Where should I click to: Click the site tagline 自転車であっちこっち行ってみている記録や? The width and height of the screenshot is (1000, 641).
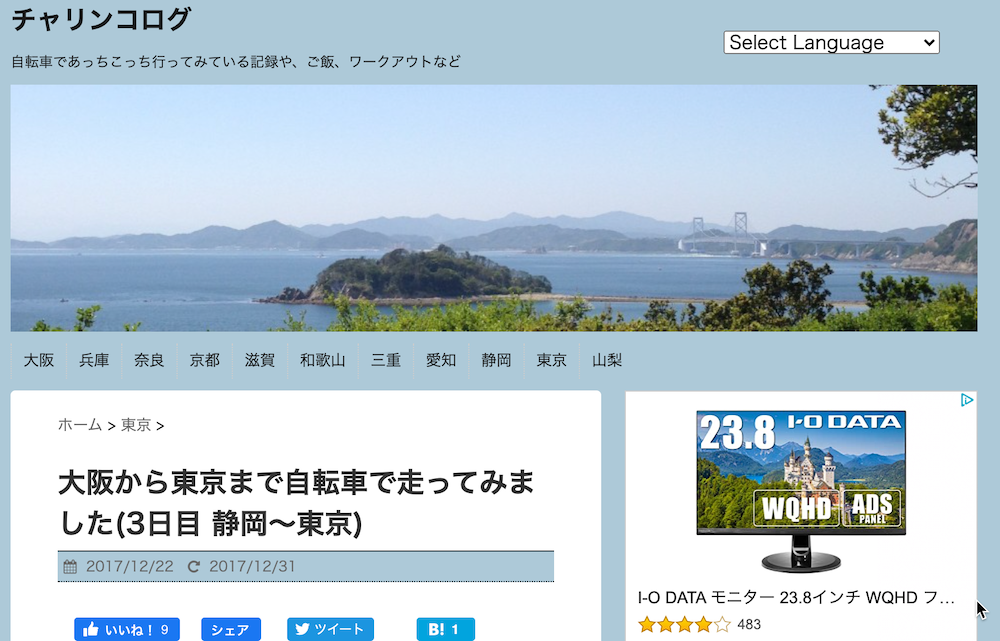(x=236, y=62)
